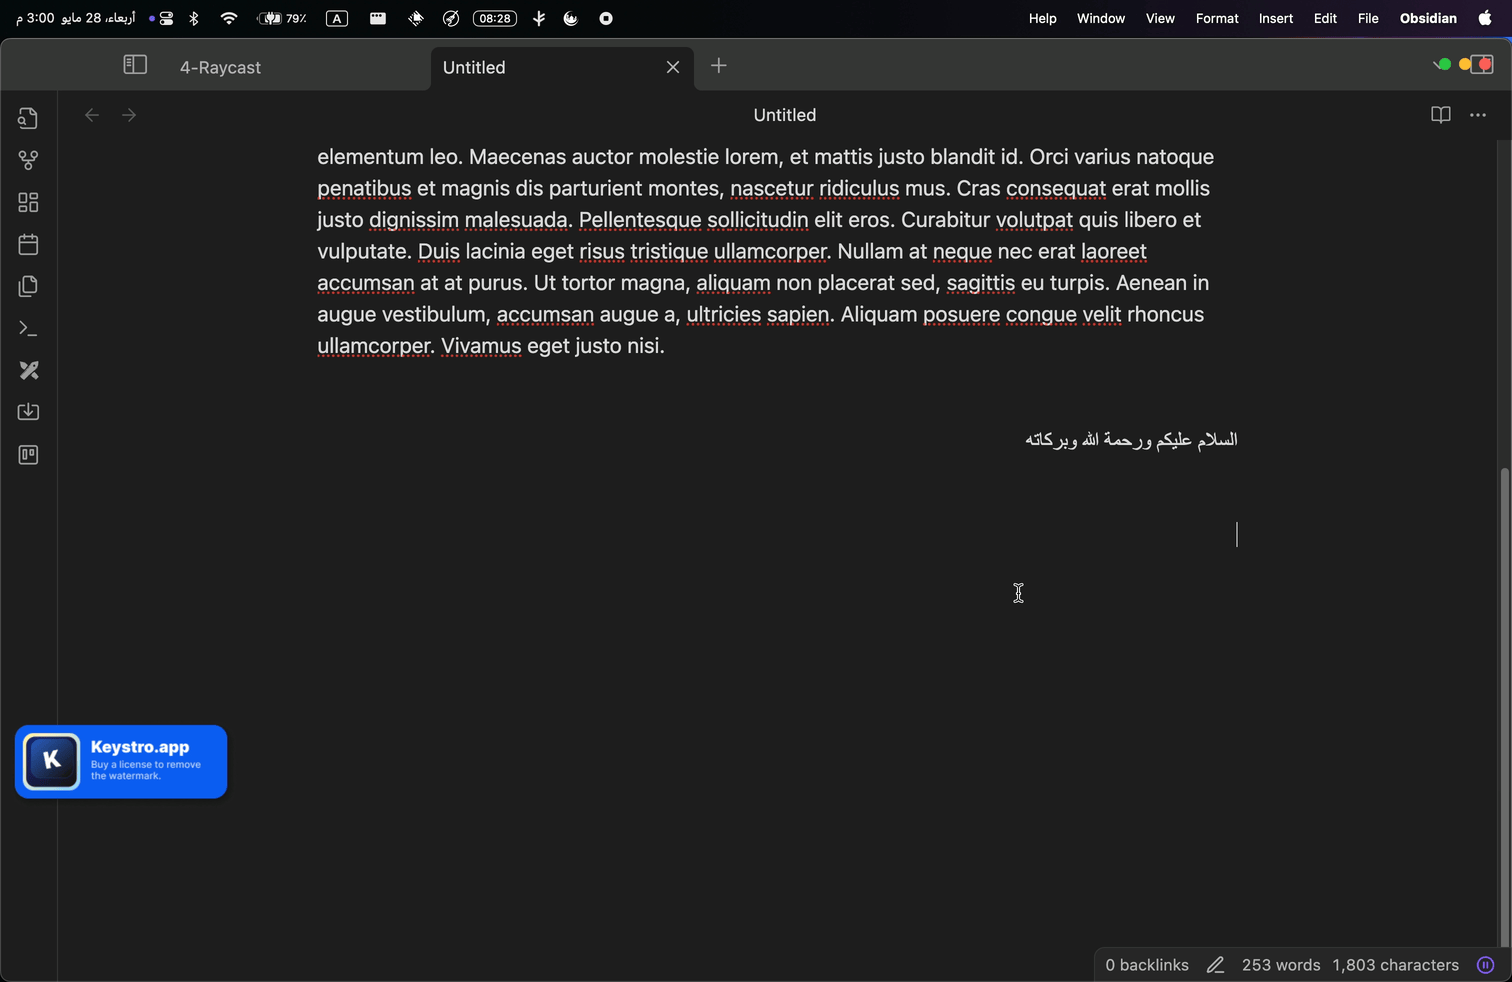This screenshot has height=982, width=1512.
Task: Open a new tab with the plus button
Action: pos(718,65)
